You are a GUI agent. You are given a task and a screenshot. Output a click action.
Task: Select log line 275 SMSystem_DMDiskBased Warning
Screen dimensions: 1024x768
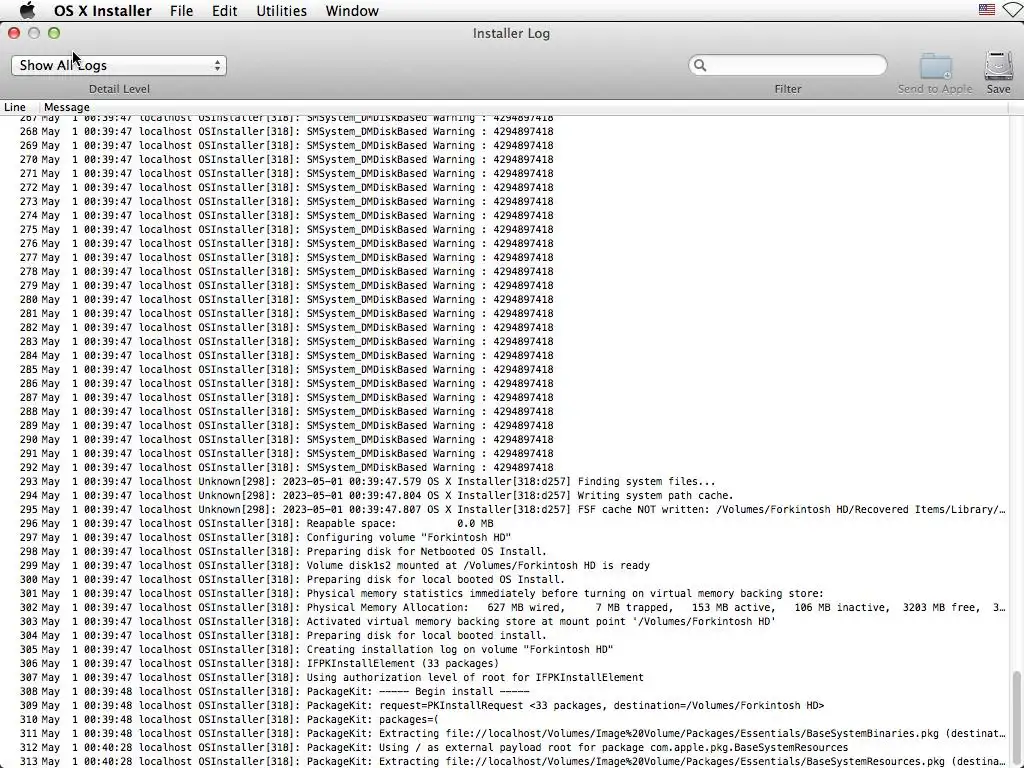pos(504,229)
